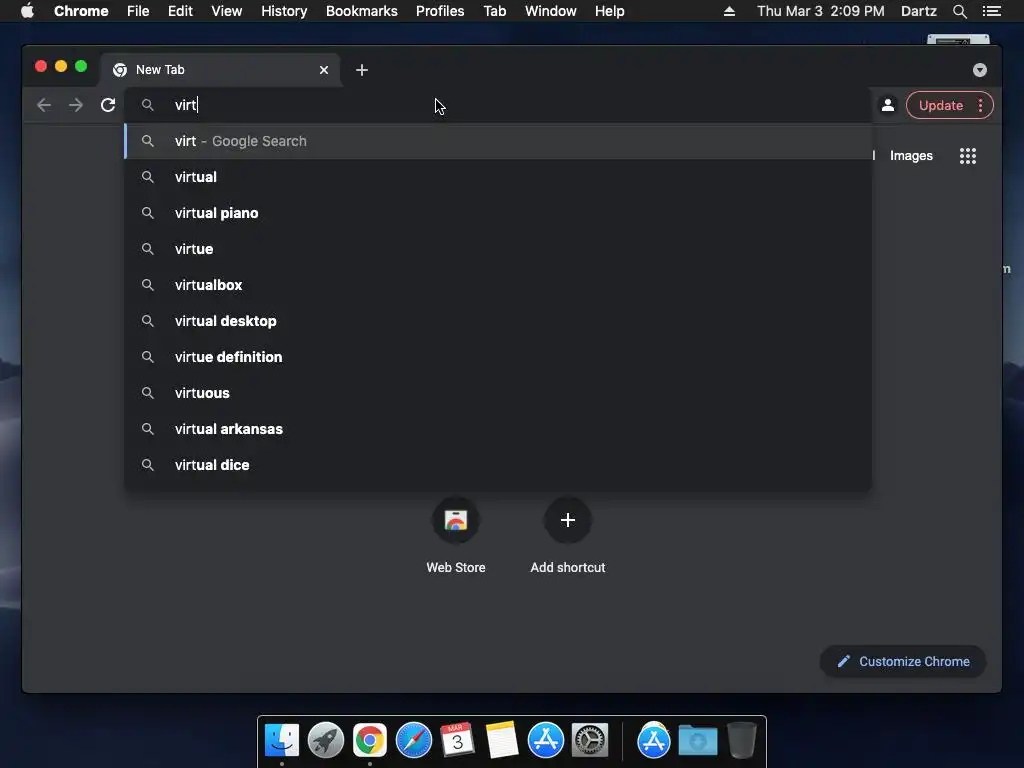This screenshot has height=768, width=1024.
Task: Open the Window menu
Action: click(551, 11)
